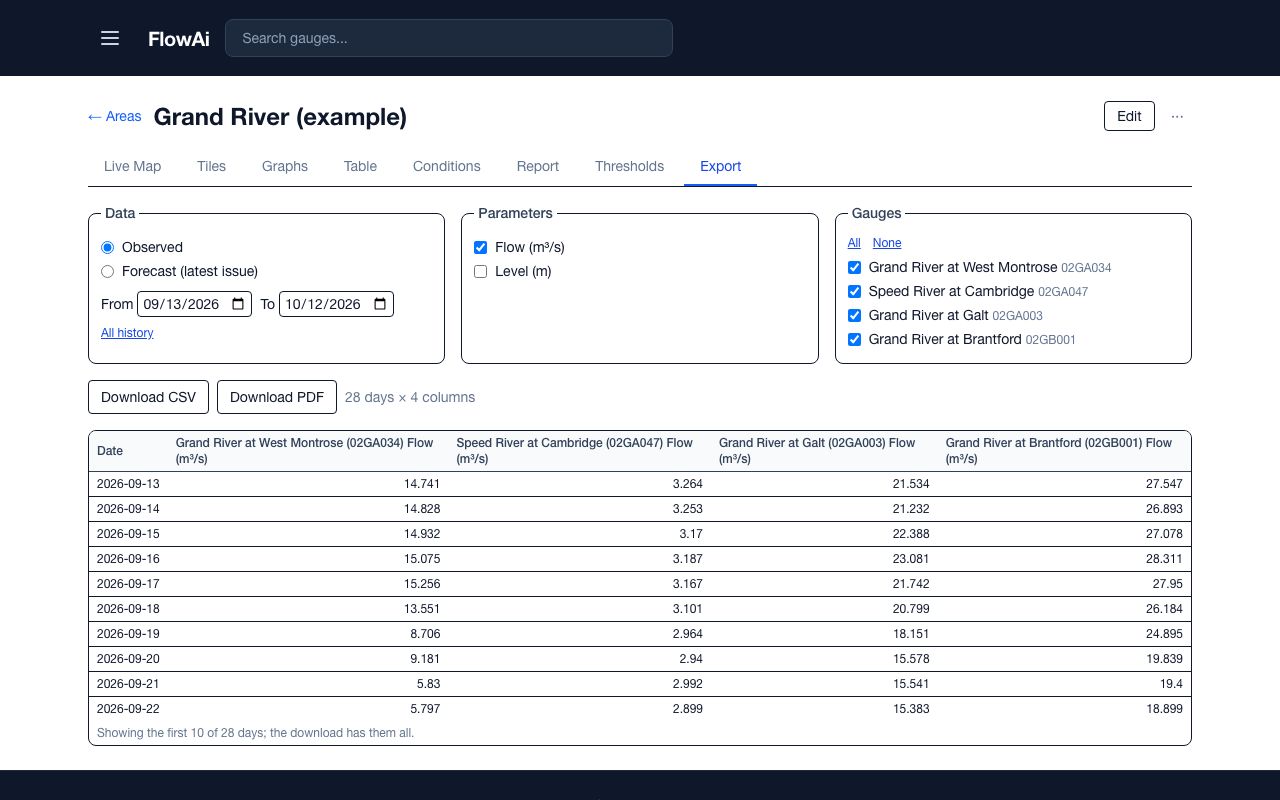Click the All history link
The image size is (1280, 800).
tap(127, 333)
